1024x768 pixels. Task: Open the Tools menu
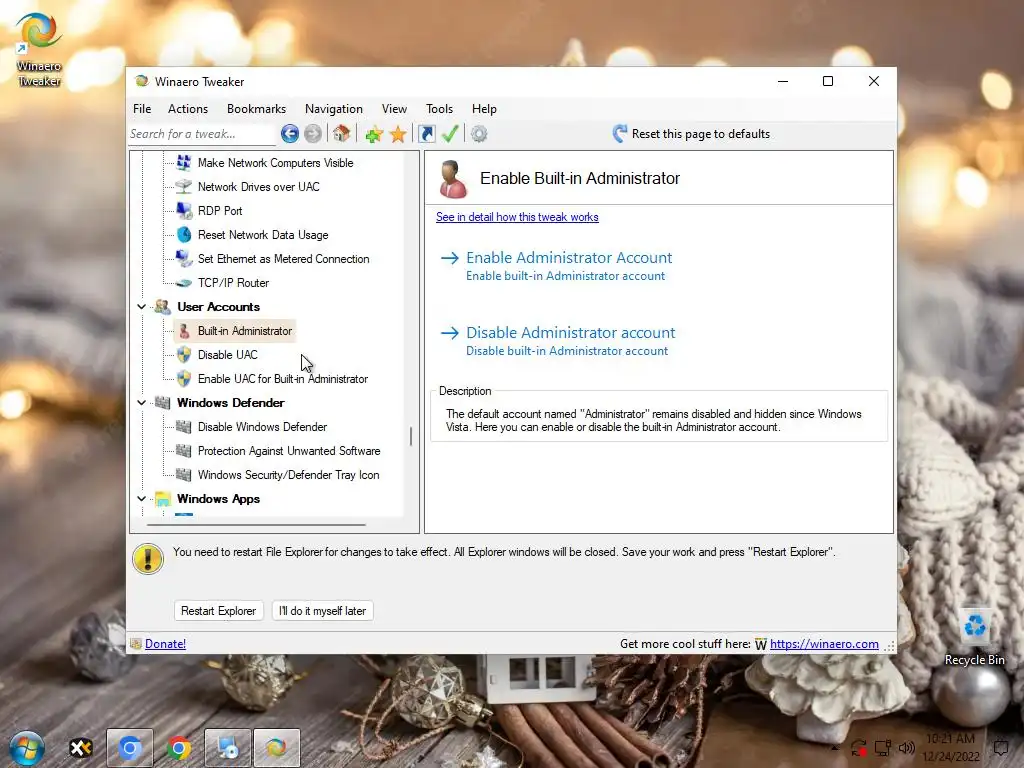440,109
